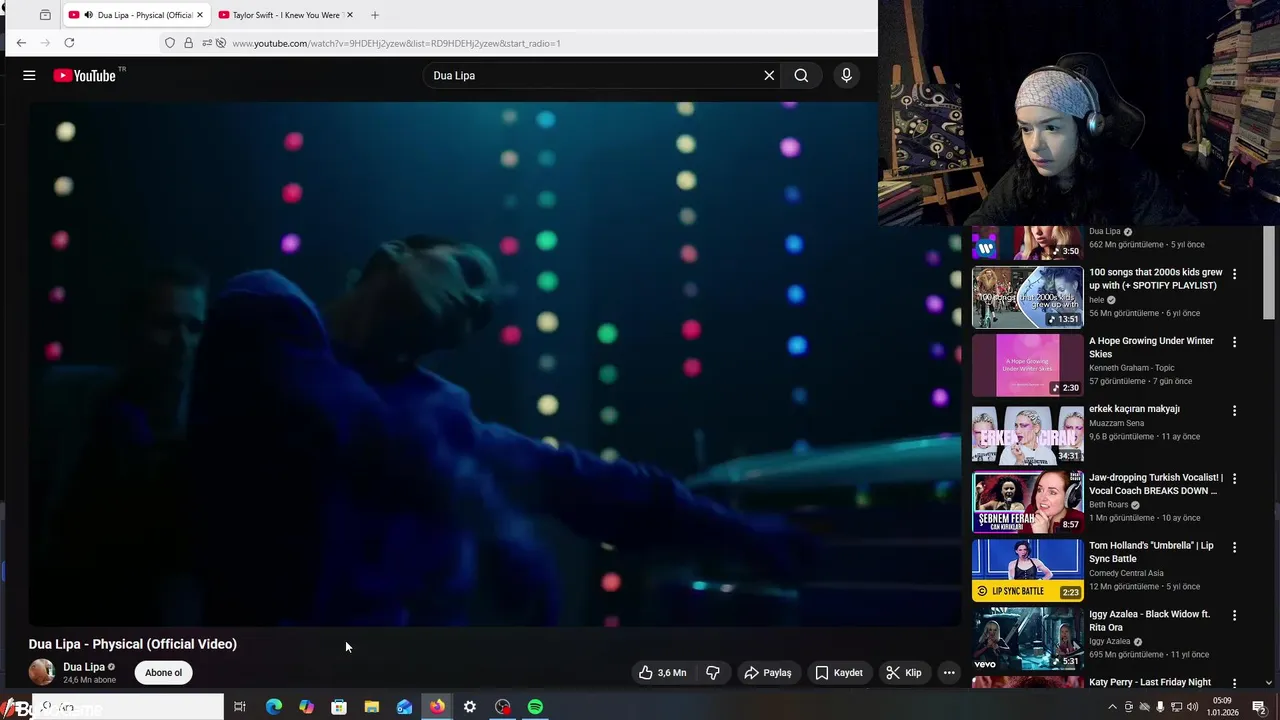Launch Microsoft Edge from taskbar
This screenshot has height=720, width=1280.
(273, 707)
